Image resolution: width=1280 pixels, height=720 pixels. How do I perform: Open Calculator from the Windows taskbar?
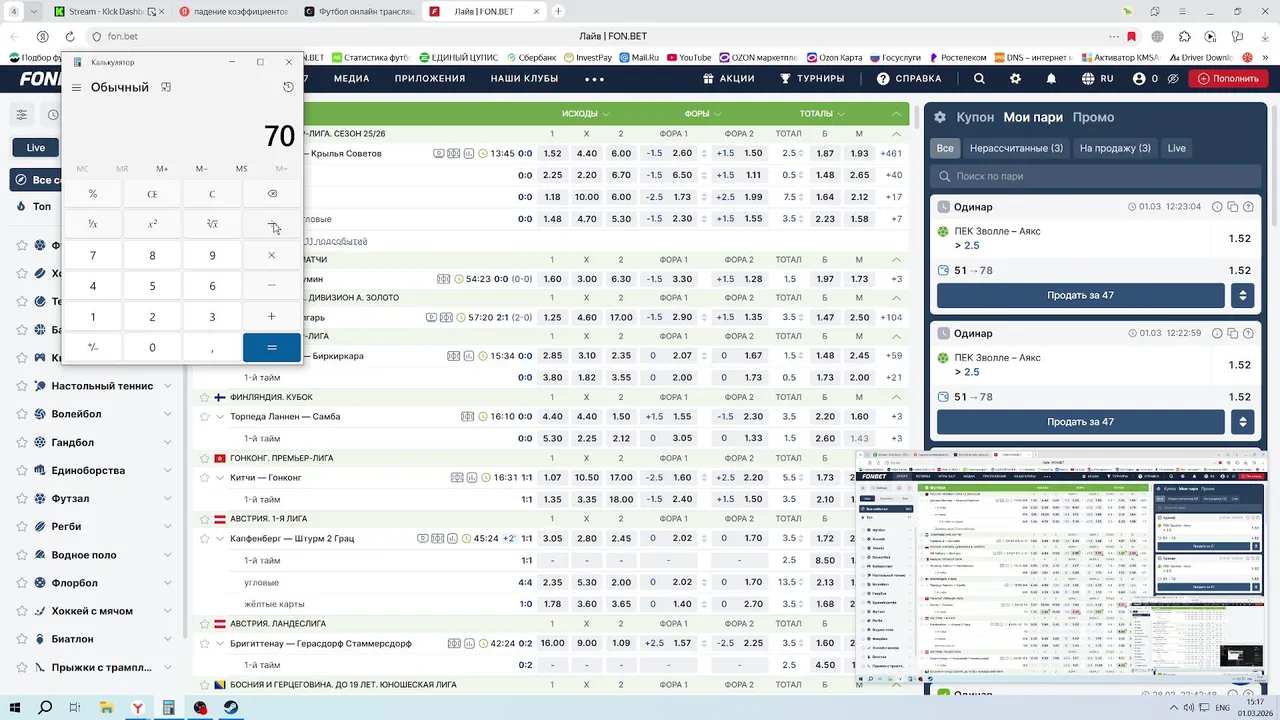coord(169,708)
